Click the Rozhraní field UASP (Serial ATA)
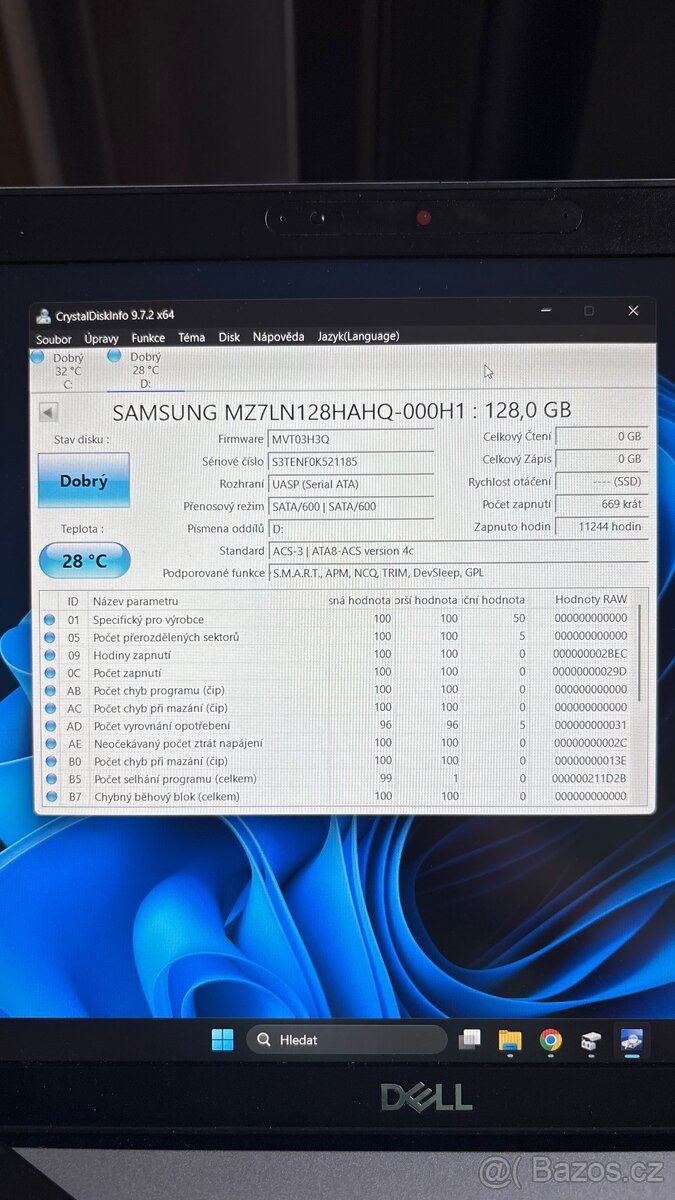 click(x=351, y=484)
